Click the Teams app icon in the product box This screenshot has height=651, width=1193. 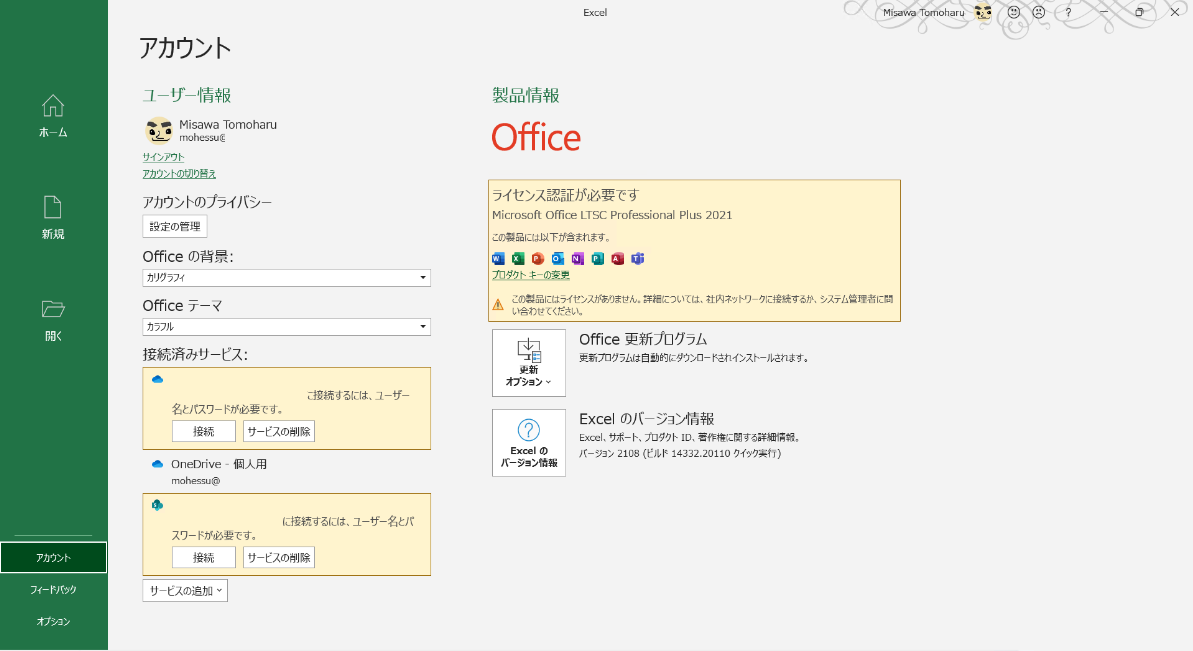638,259
